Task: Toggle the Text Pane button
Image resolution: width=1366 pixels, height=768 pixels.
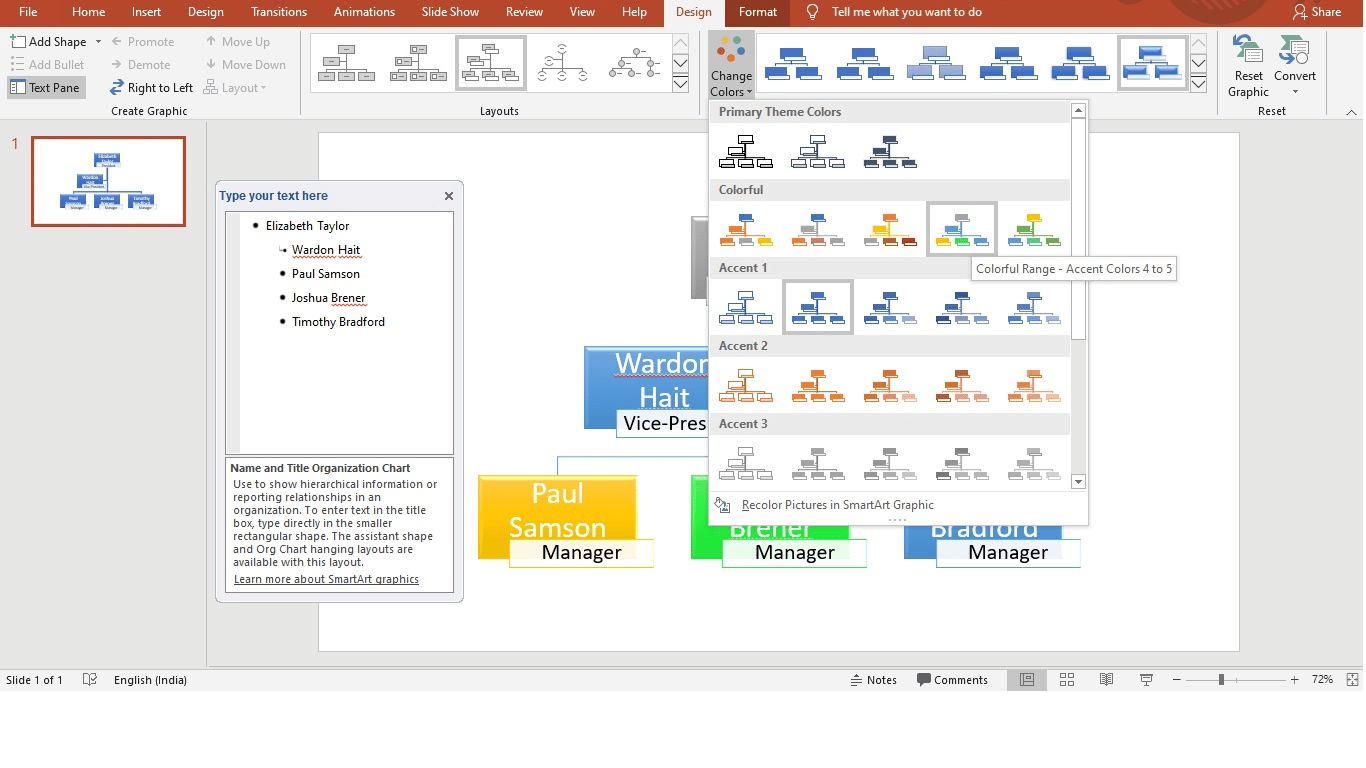Action: (x=46, y=88)
